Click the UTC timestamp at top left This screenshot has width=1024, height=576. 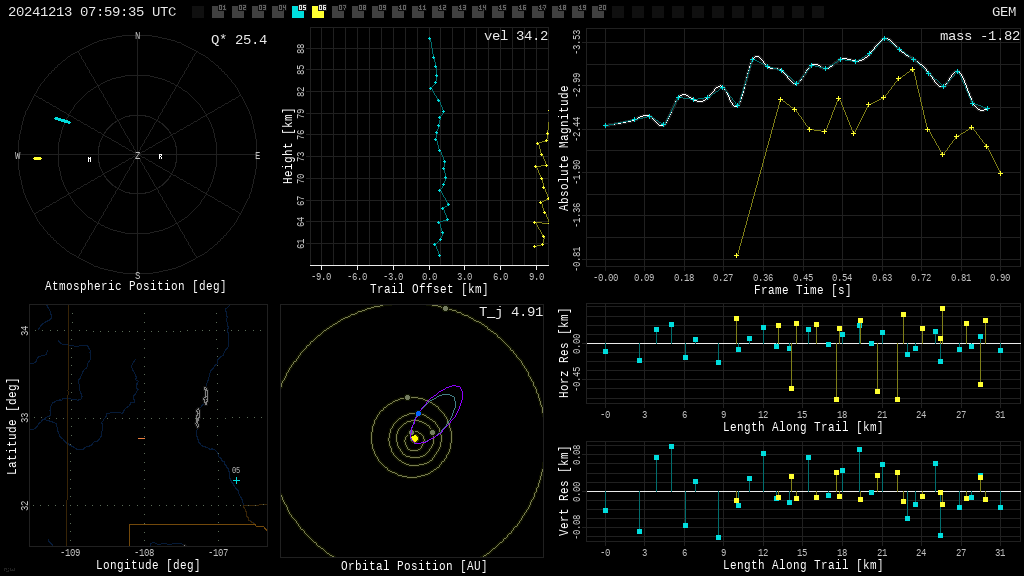click(x=92, y=12)
